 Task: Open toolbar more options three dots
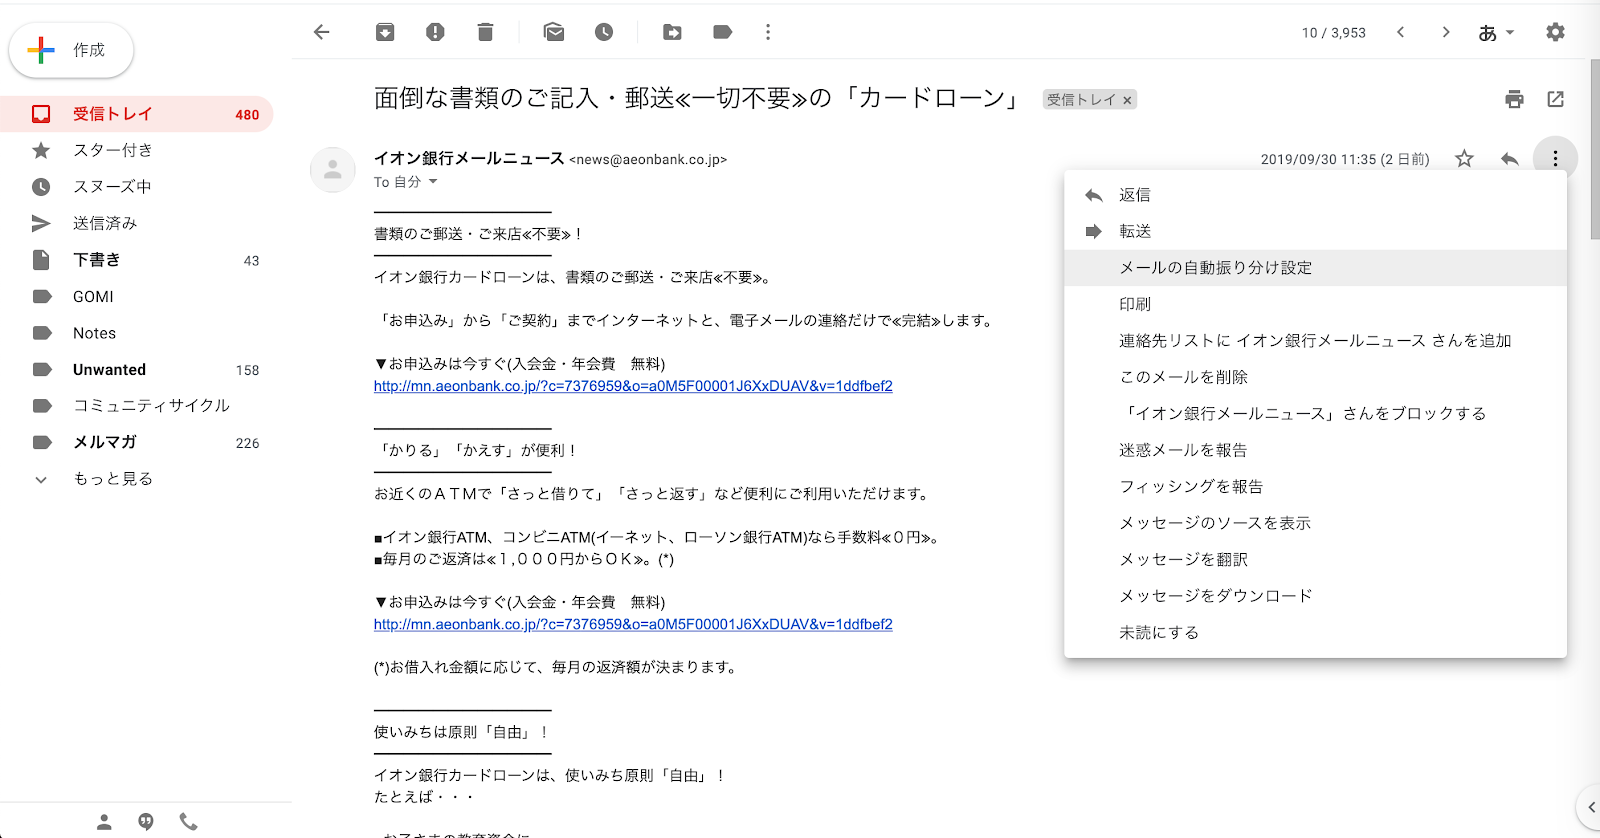coord(768,32)
